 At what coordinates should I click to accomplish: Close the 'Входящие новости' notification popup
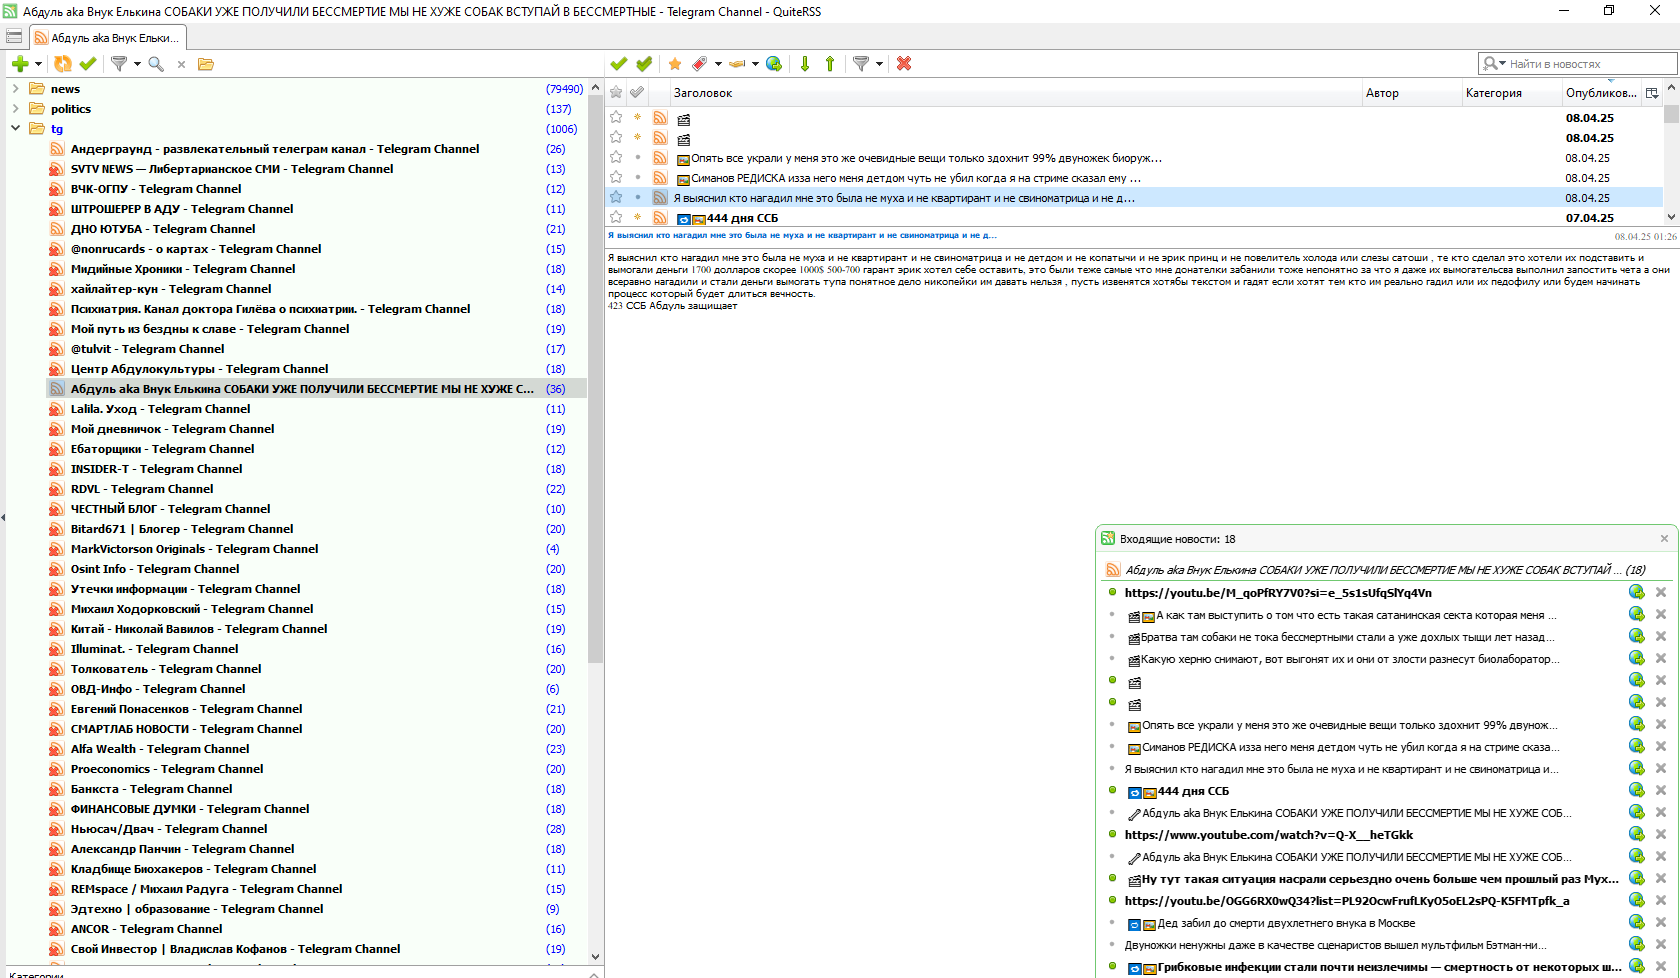pos(1665,538)
